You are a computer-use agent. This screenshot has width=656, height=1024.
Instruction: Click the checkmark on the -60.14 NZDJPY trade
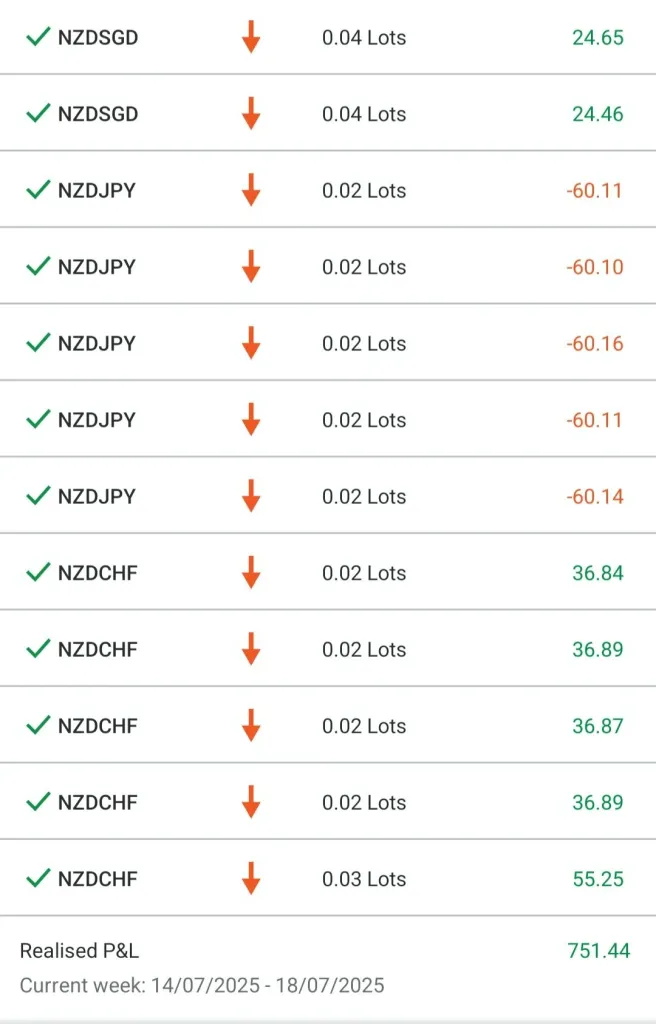[38, 496]
